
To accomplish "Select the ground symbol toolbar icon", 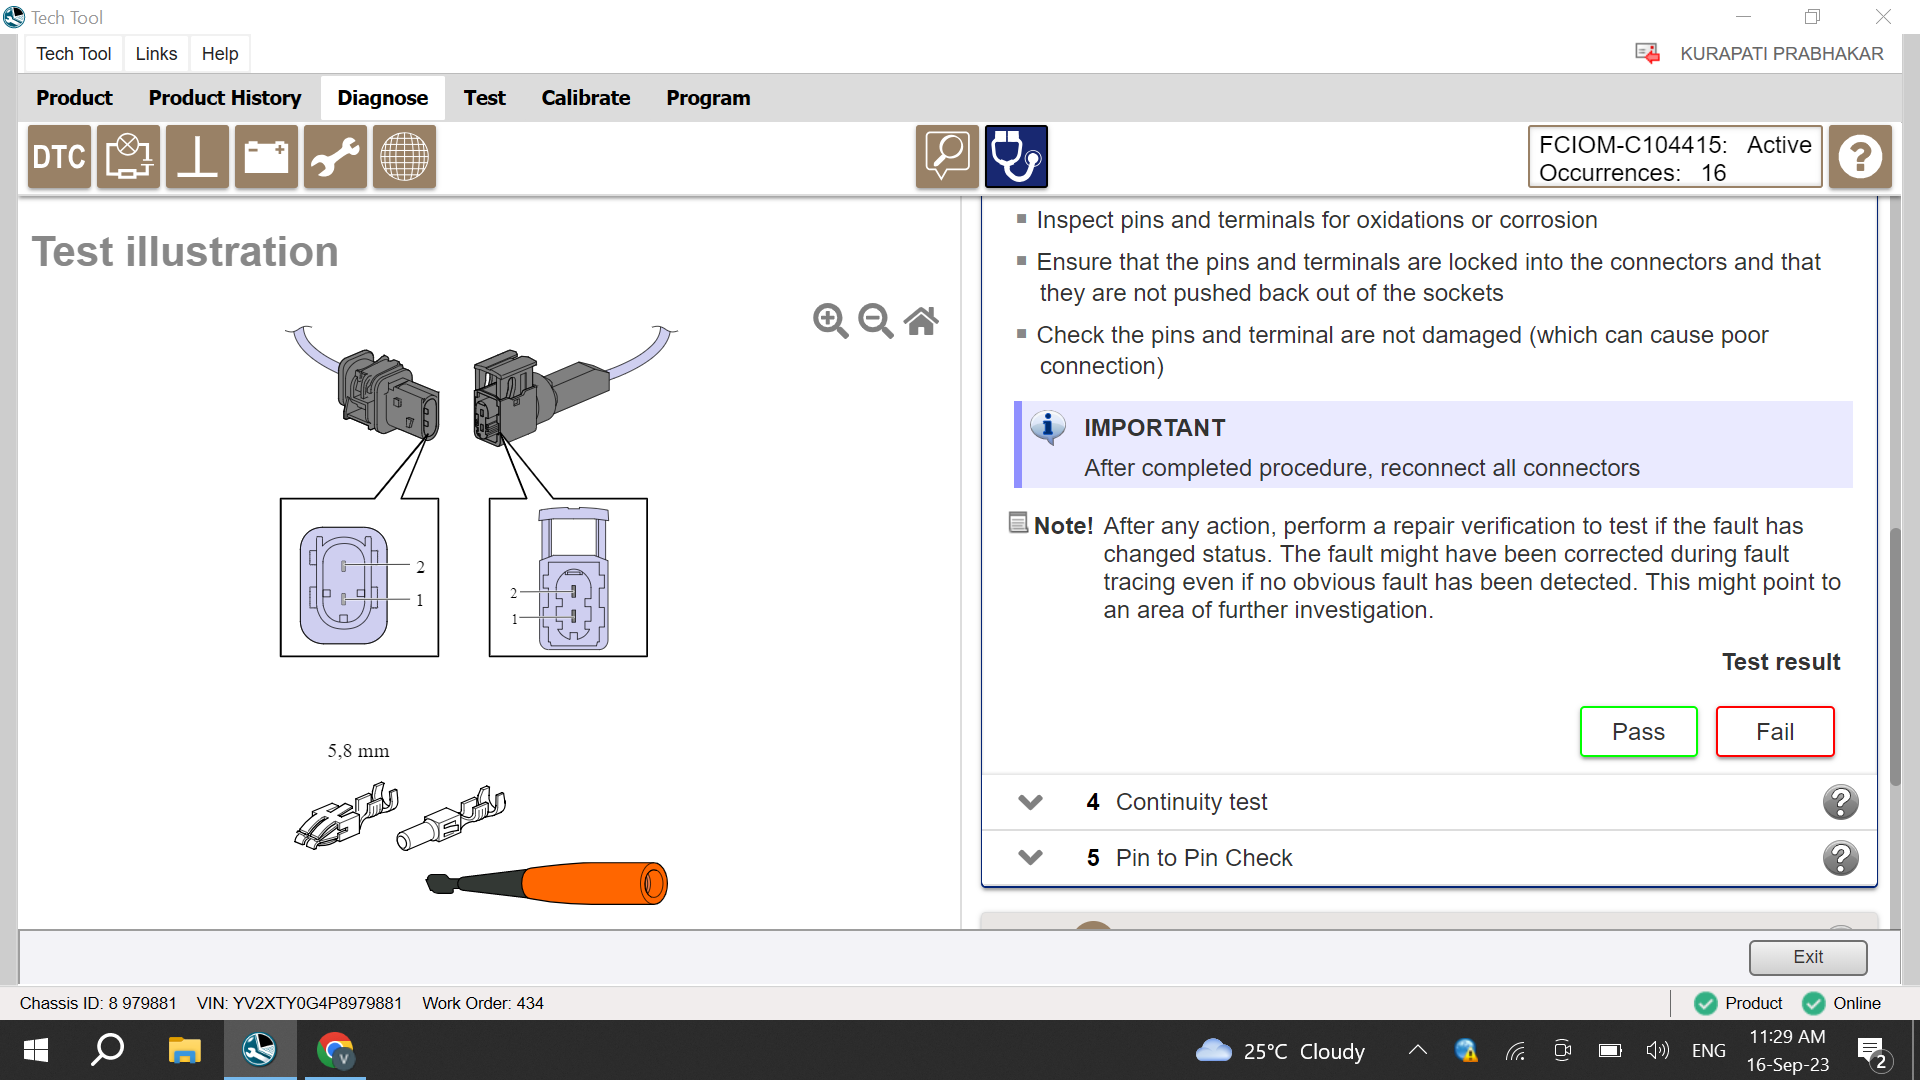I will 197,157.
